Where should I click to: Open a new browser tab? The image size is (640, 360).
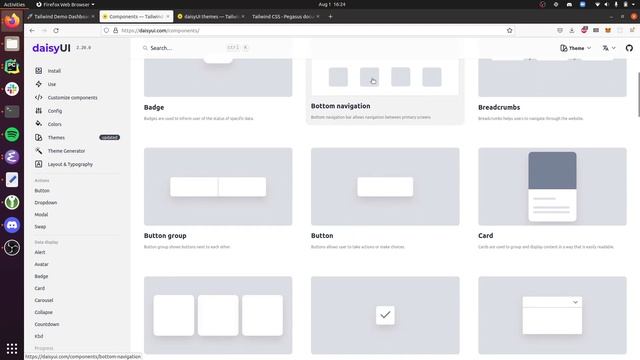(x=330, y=17)
